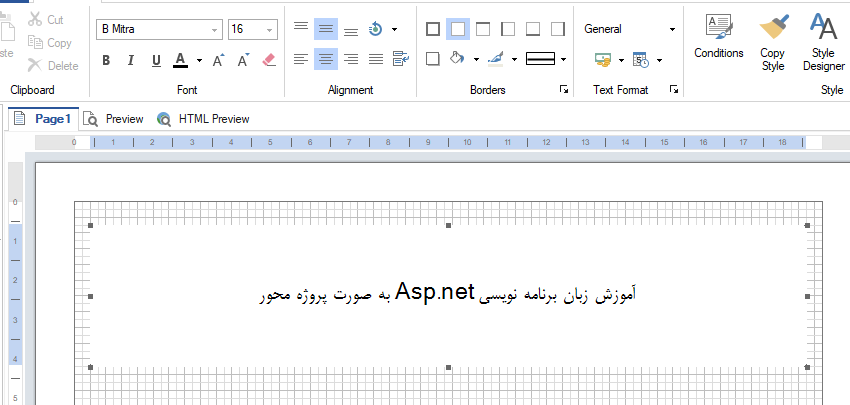Toggle horizontal center alignment
The width and height of the screenshot is (850, 405).
[x=326, y=59]
